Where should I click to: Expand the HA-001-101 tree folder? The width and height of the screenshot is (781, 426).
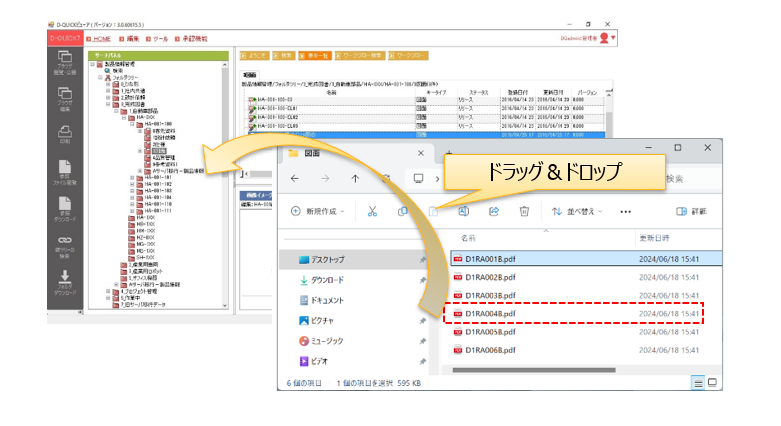pyautogui.click(x=132, y=177)
